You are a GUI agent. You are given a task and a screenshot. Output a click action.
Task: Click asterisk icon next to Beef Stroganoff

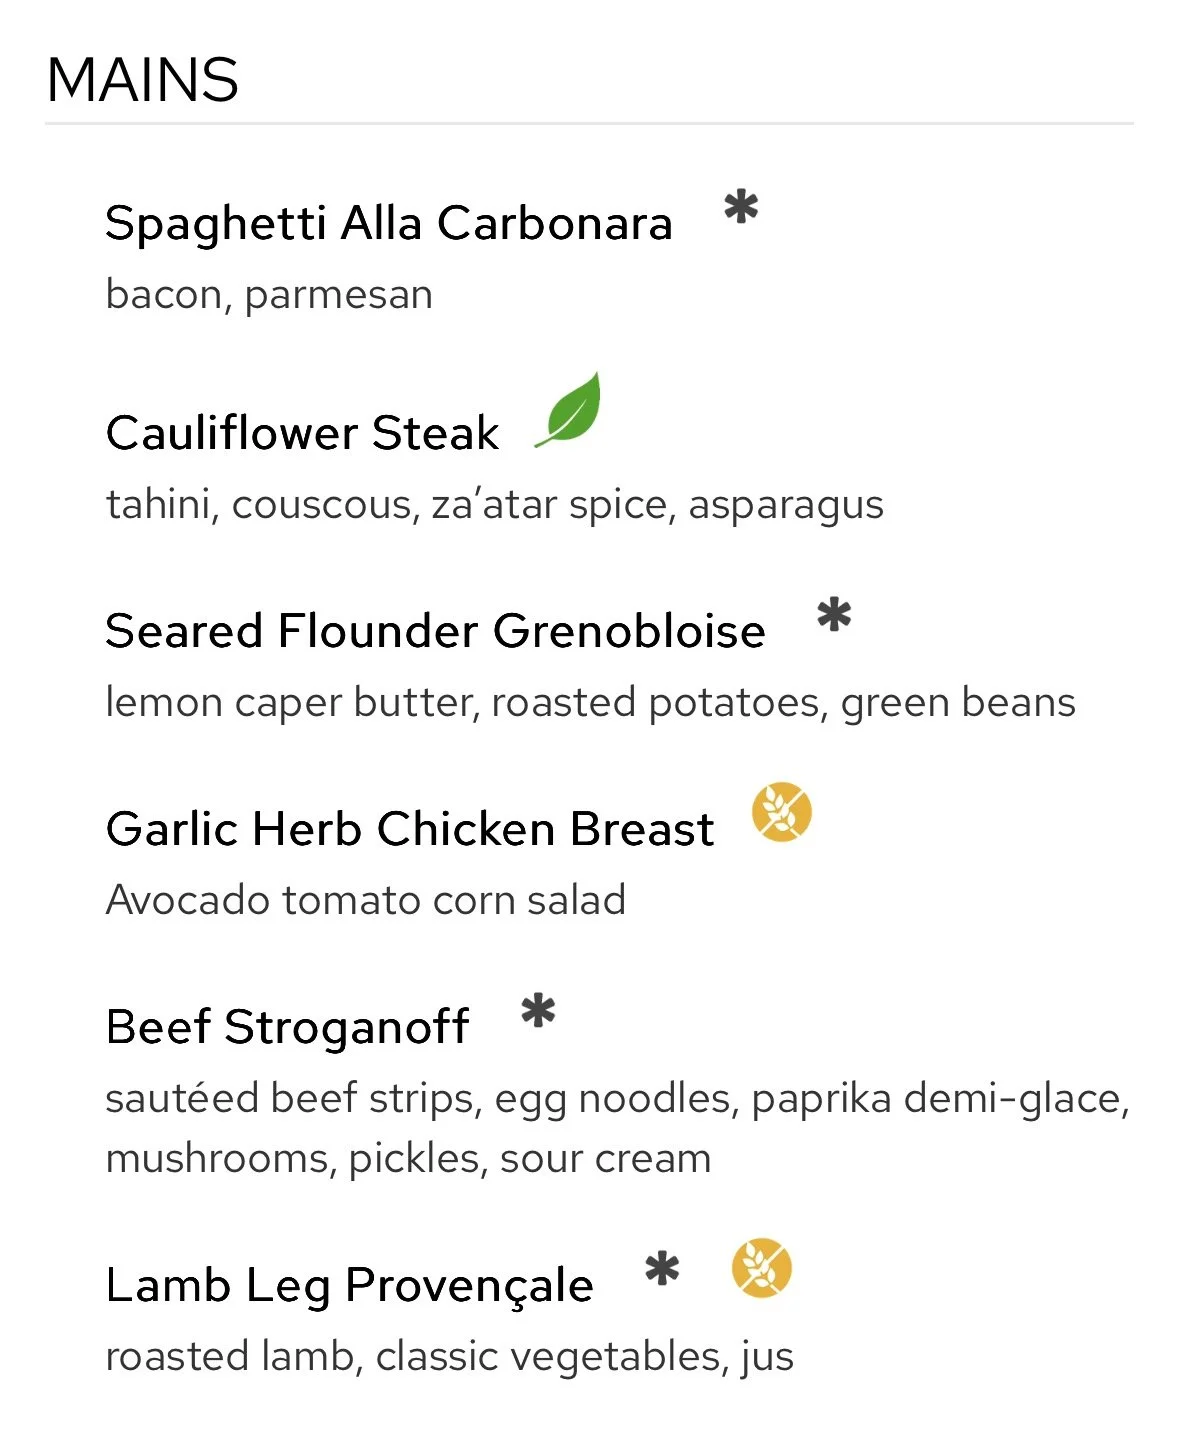click(538, 1011)
